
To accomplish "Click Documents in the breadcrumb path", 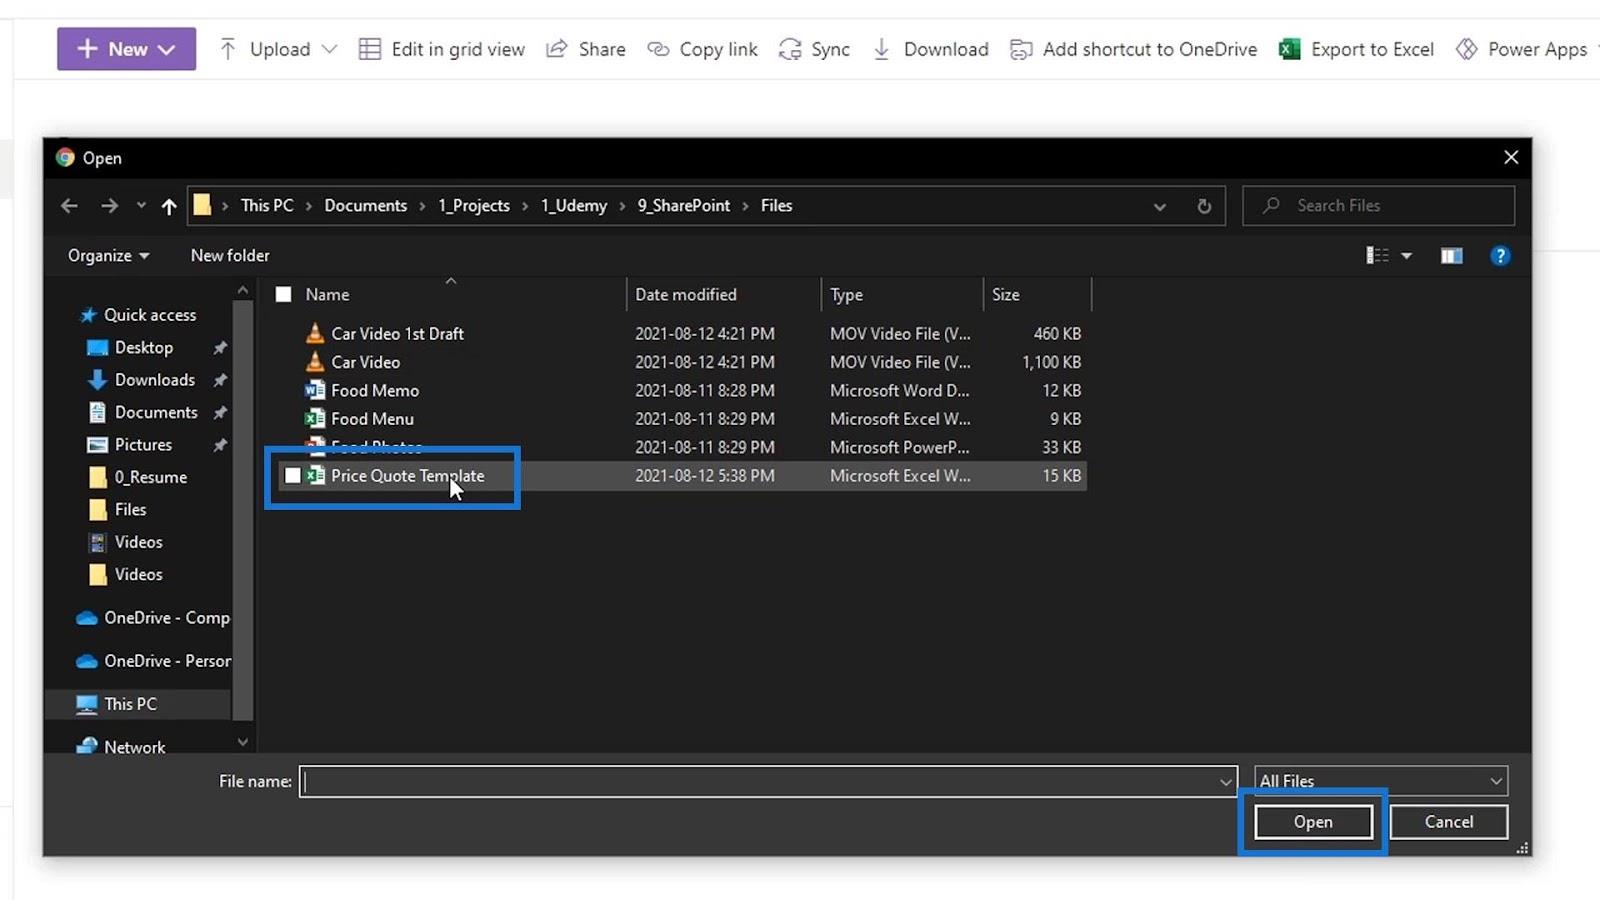I will 365,206.
